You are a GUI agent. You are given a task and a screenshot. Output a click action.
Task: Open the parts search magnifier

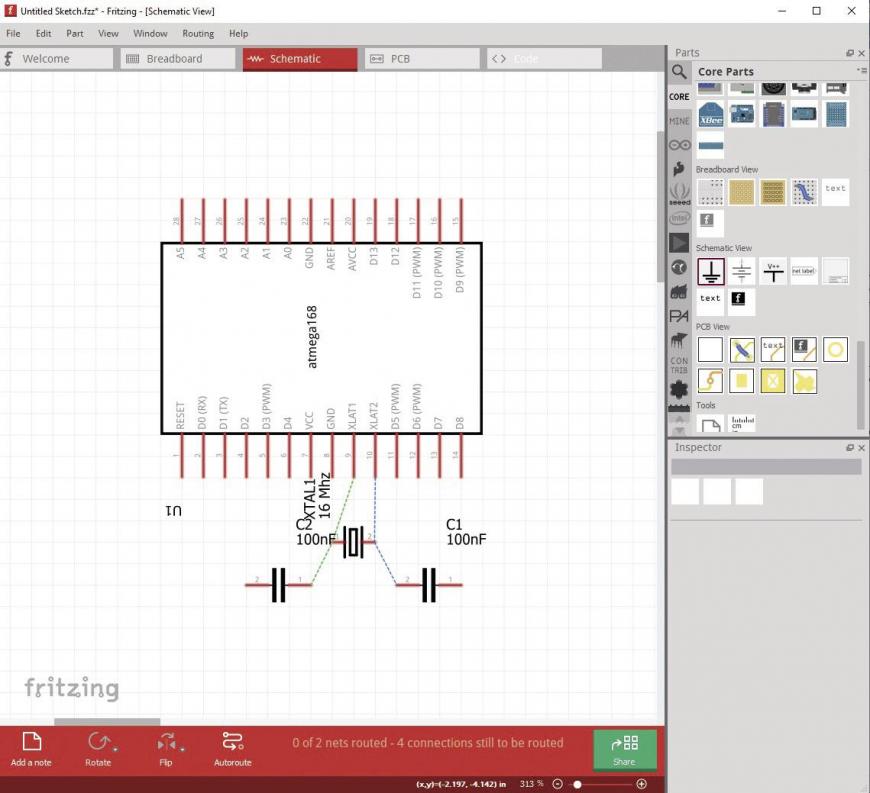point(679,72)
